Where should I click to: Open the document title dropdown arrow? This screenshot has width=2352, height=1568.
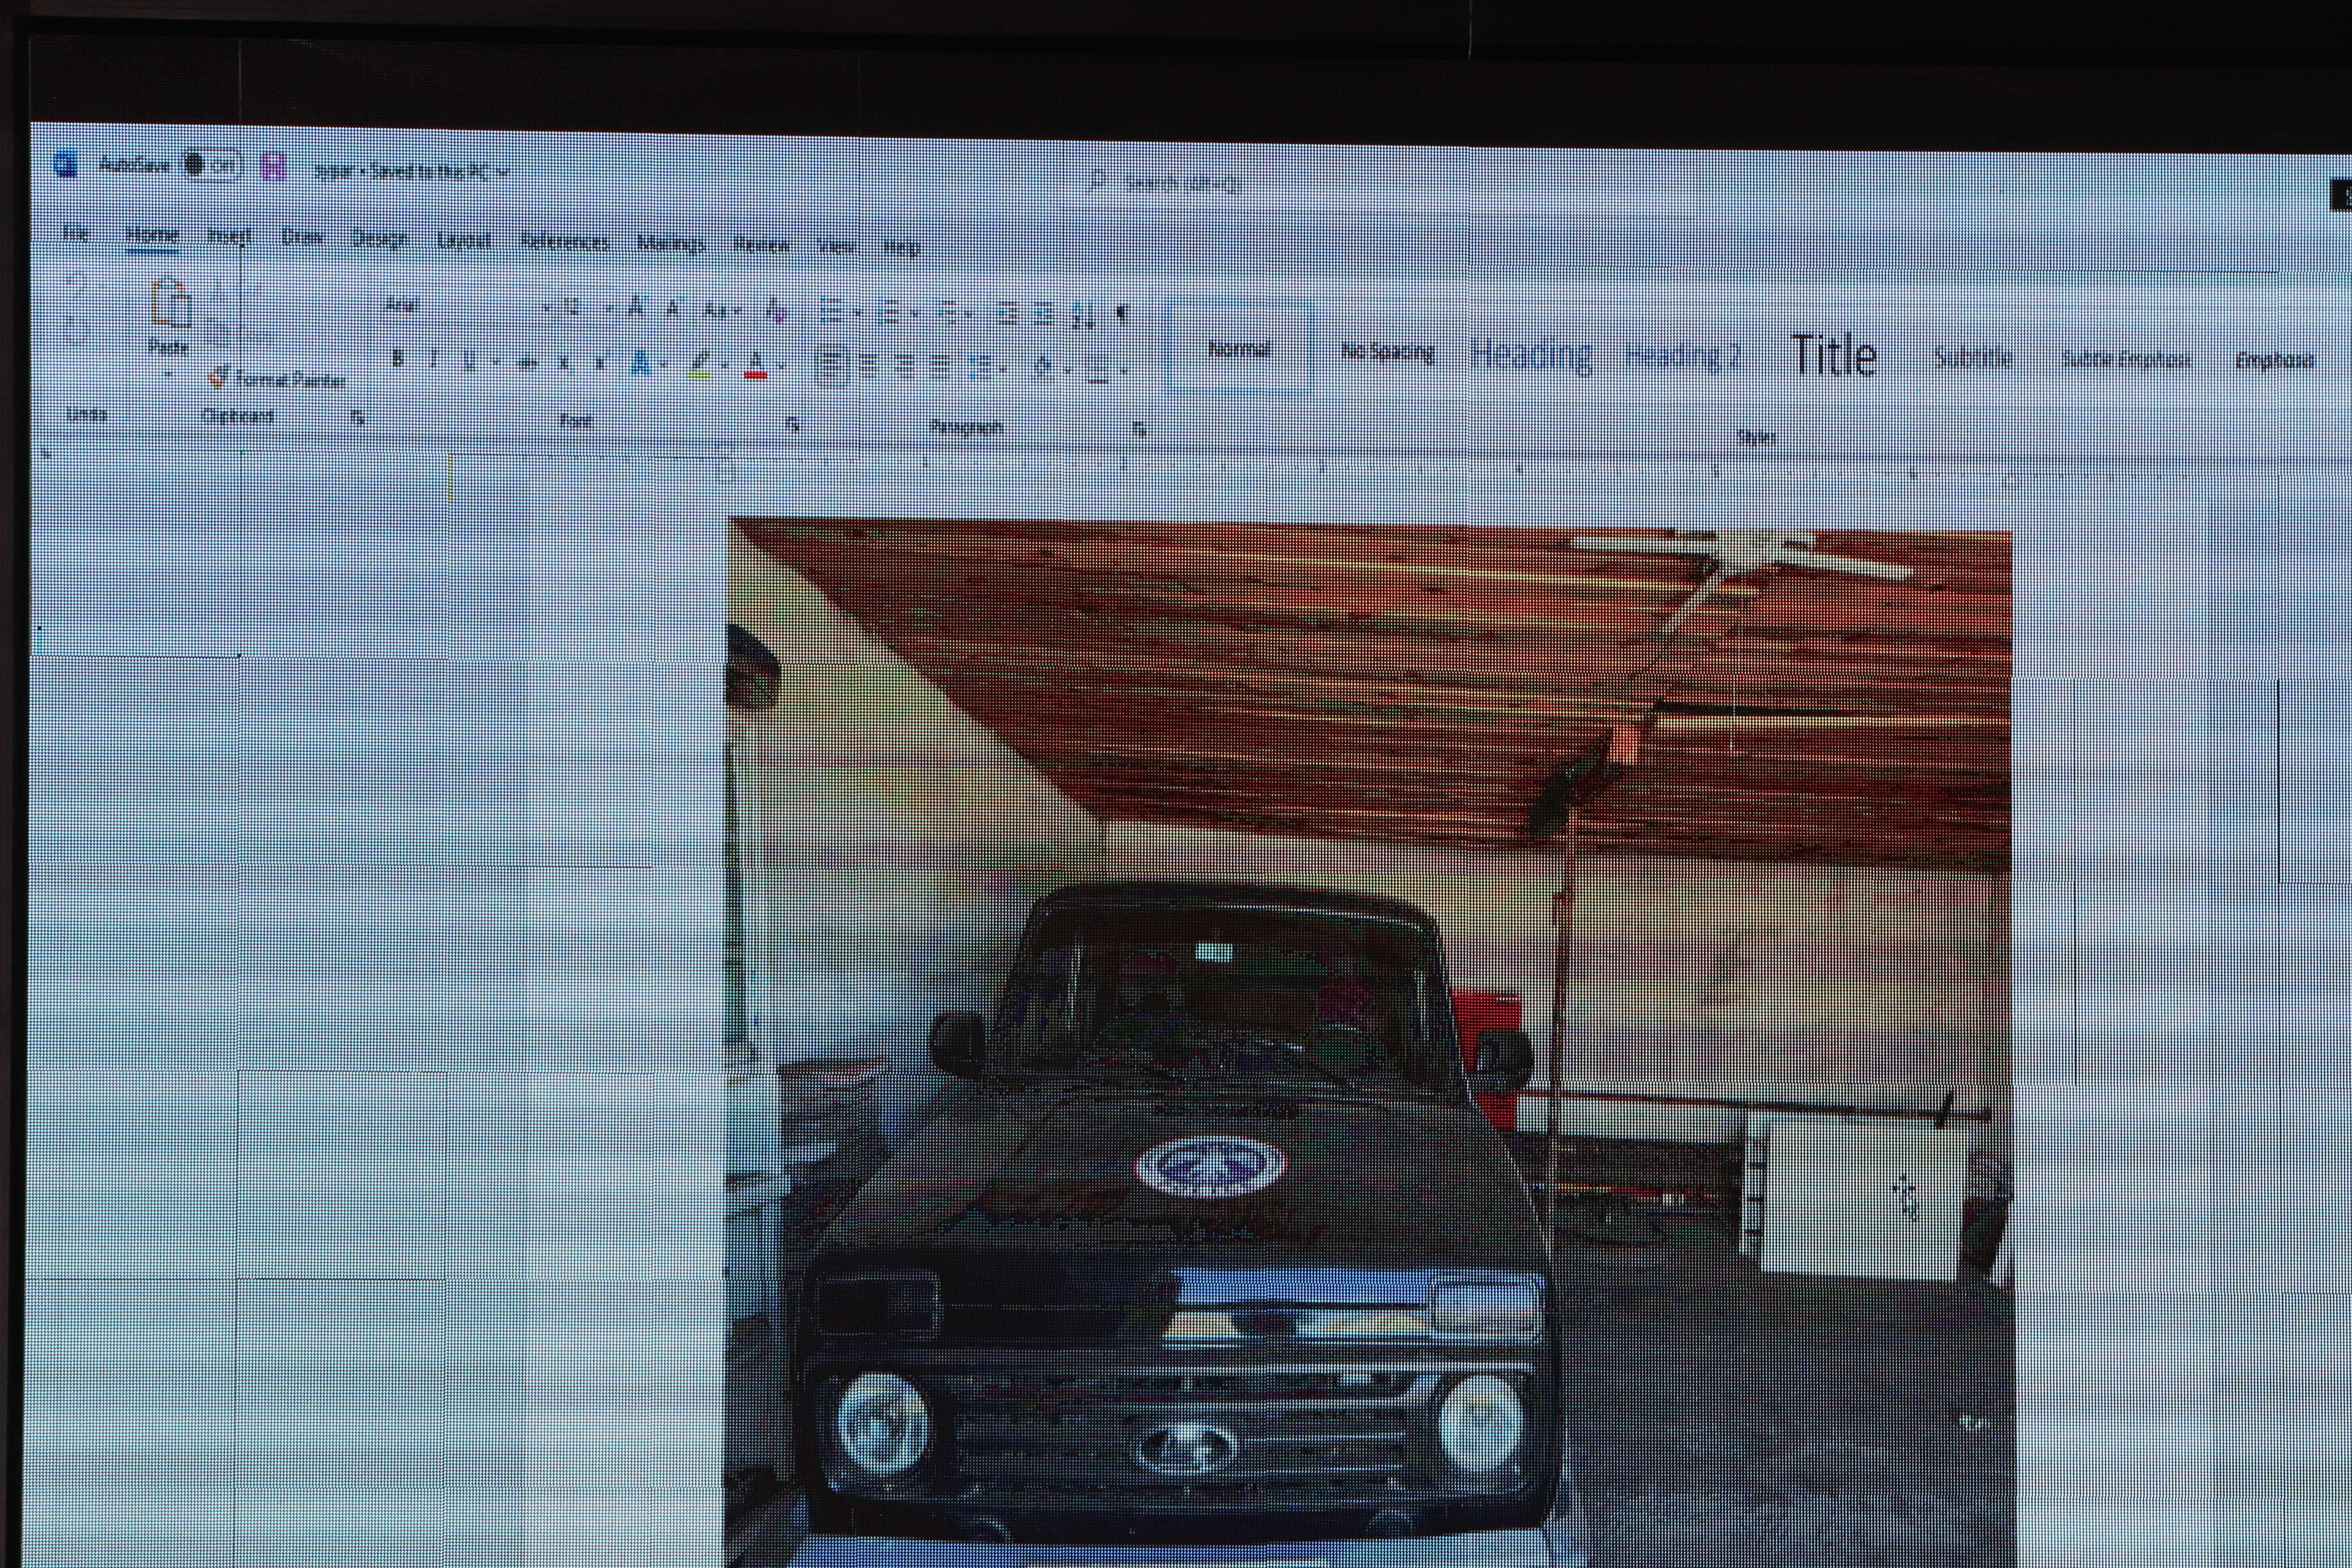point(503,172)
